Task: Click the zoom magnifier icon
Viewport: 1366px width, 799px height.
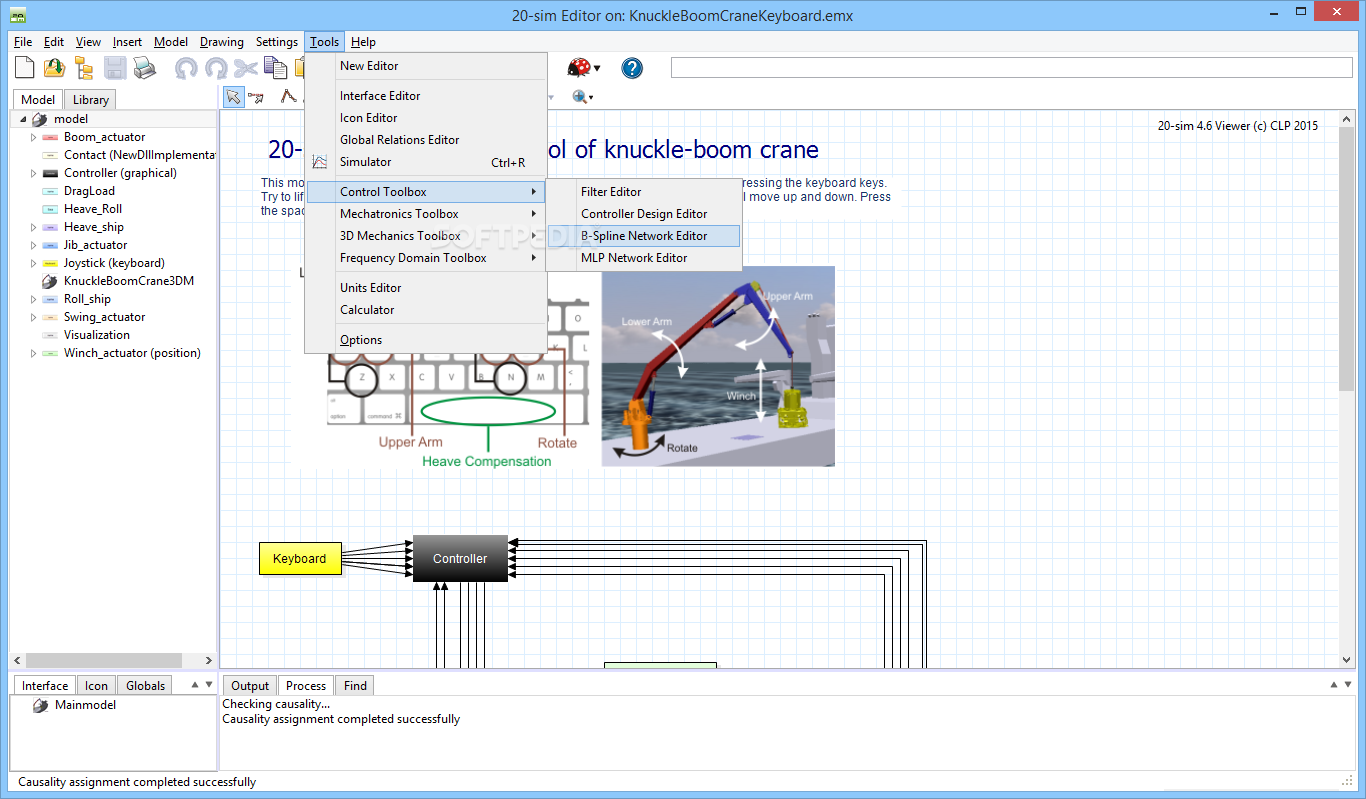Action: 579,97
